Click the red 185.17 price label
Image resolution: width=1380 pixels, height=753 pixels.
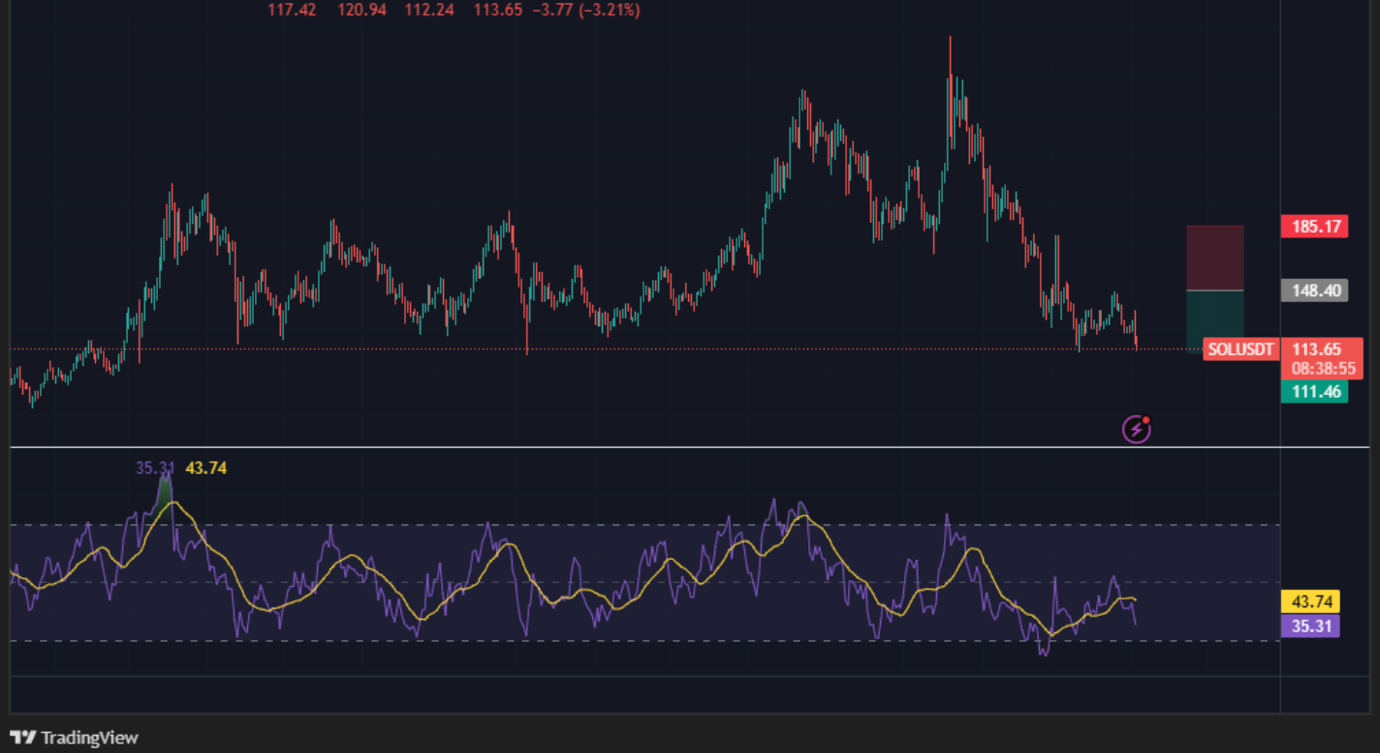[1314, 227]
